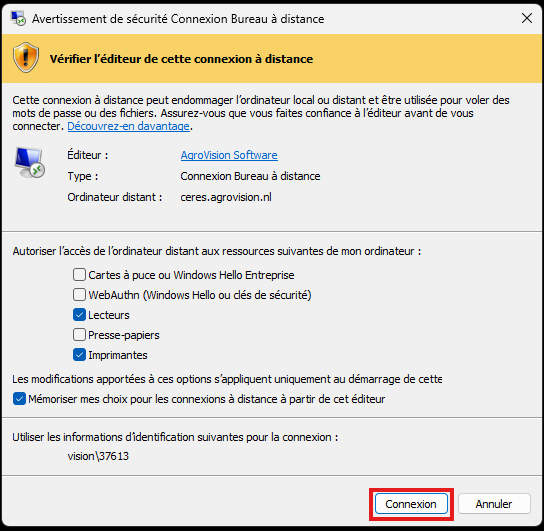
Task: Click the remote computer monitor icon
Action: pyautogui.click(x=29, y=162)
